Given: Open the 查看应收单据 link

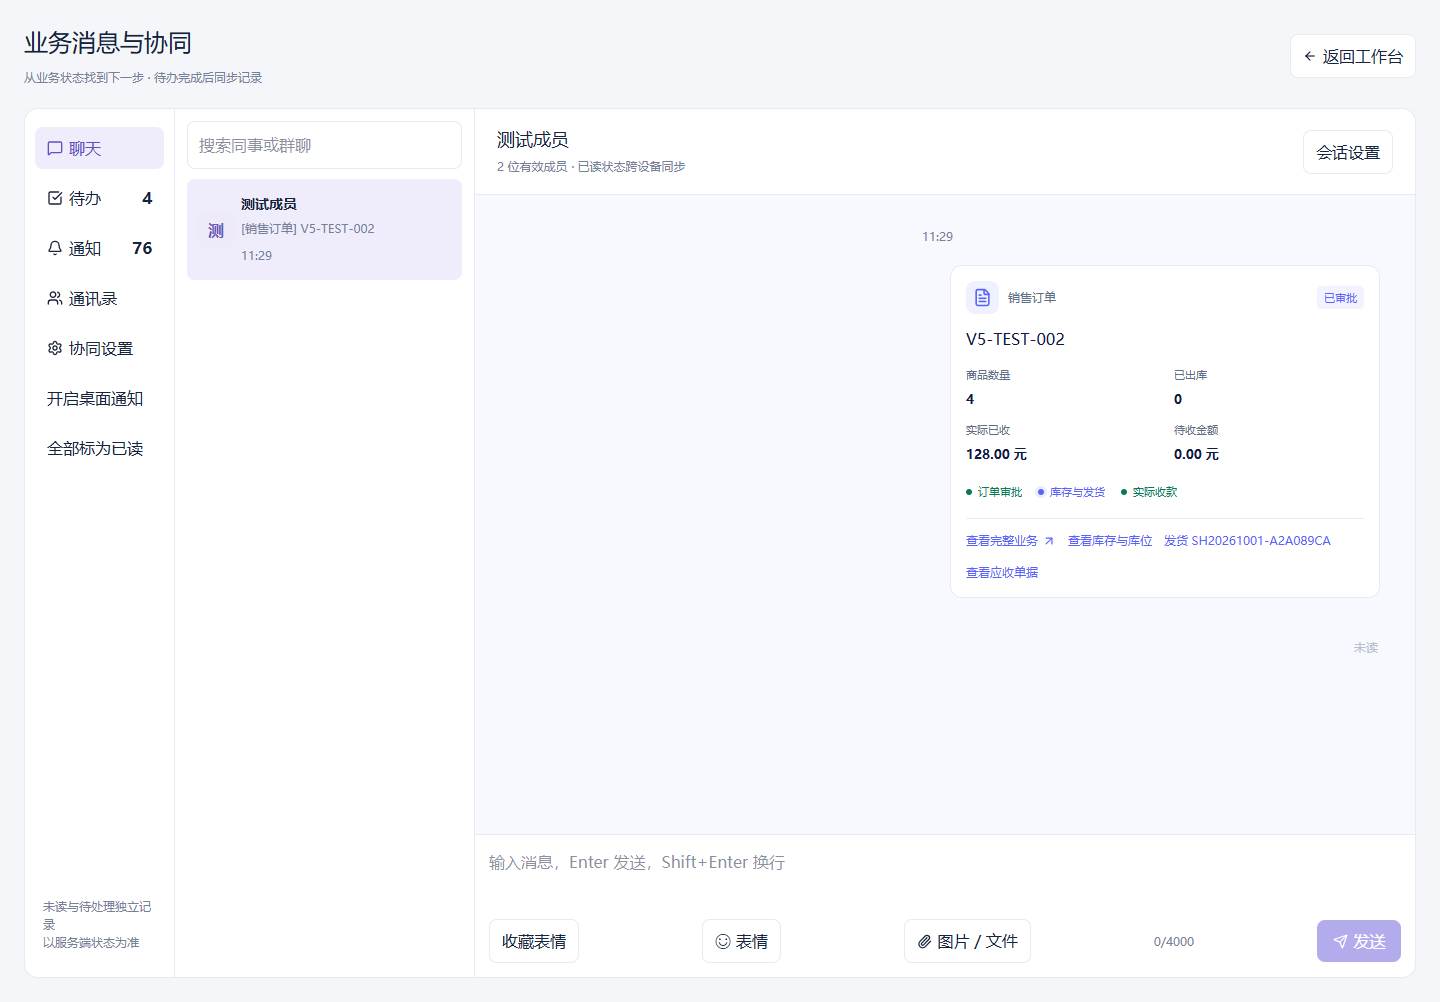Looking at the screenshot, I should click(1002, 573).
